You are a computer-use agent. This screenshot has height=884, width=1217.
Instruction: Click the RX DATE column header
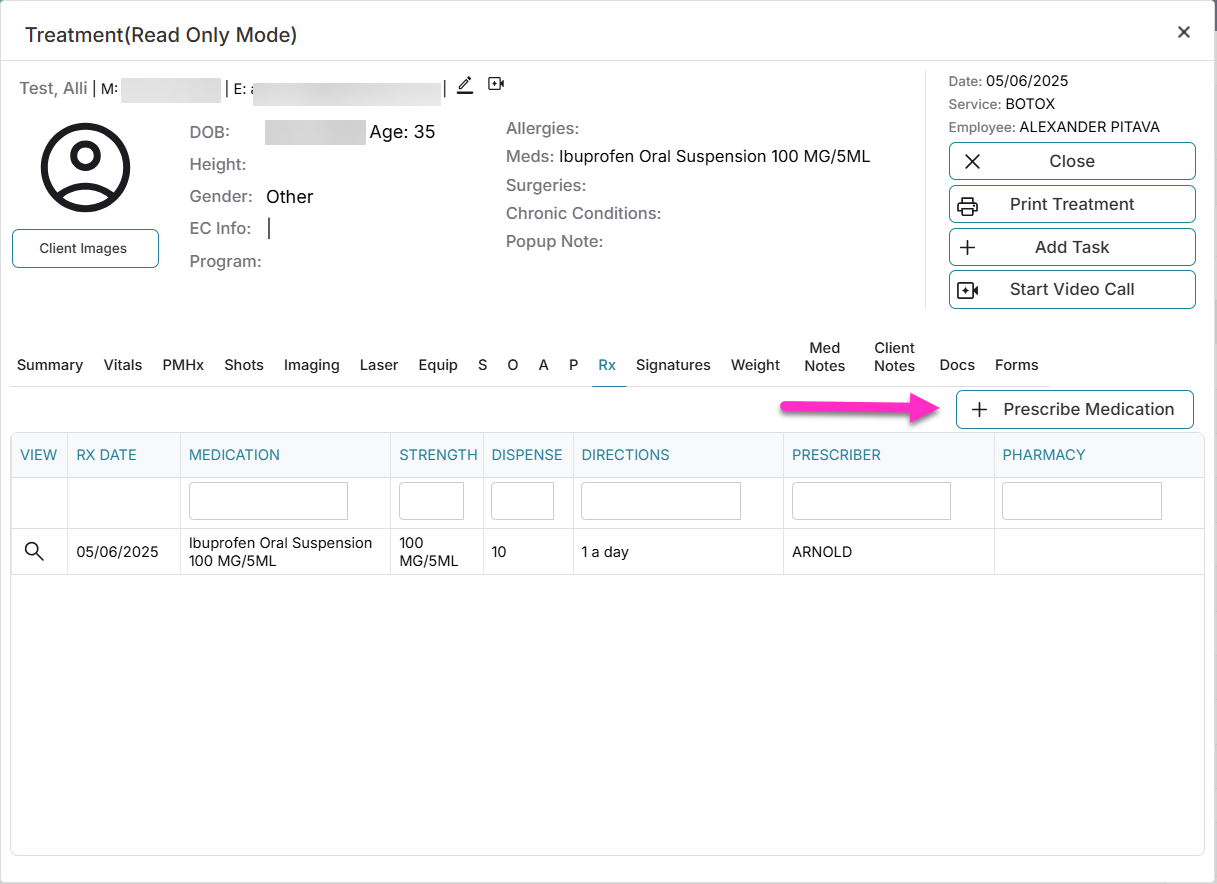106,454
